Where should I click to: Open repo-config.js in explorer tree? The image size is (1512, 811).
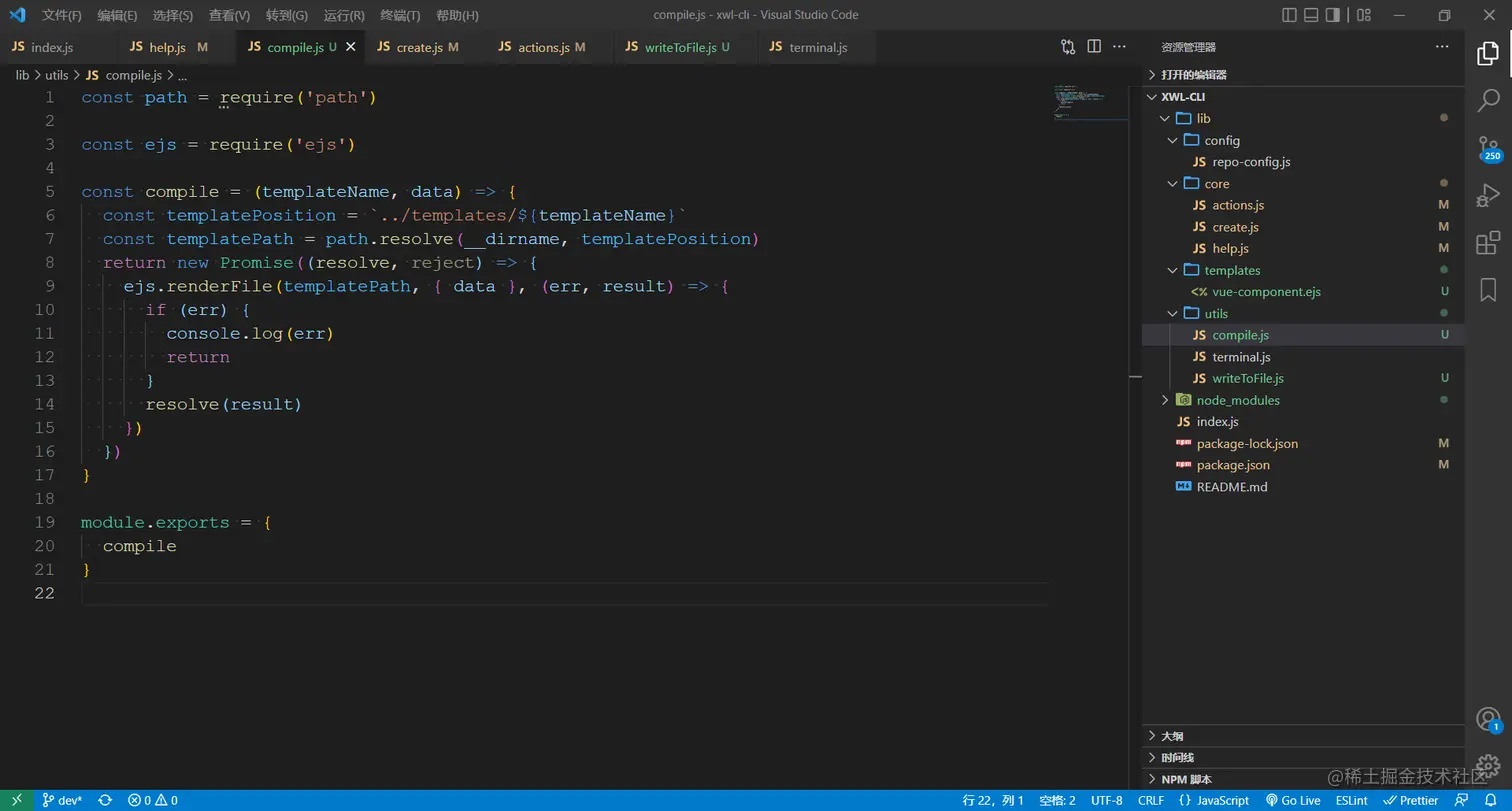[x=1303, y=162]
